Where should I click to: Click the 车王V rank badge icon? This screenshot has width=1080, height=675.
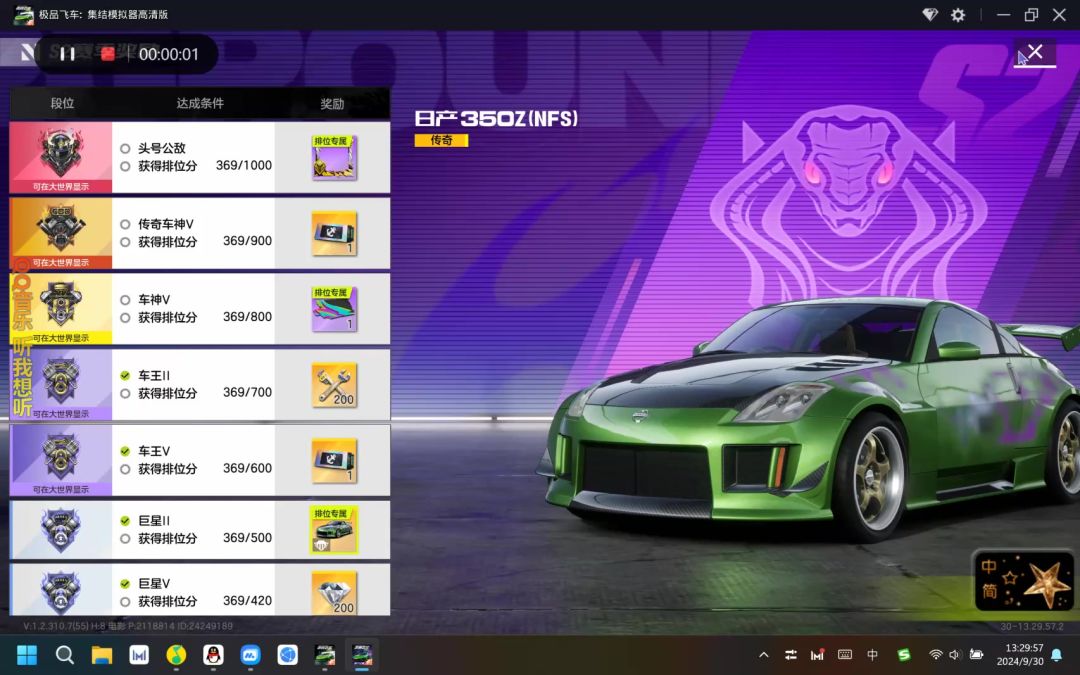pos(61,455)
